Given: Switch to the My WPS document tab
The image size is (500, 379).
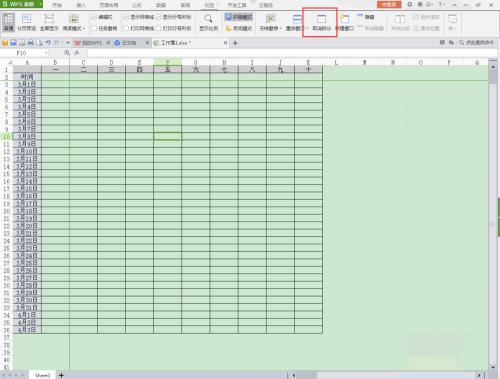Looking at the screenshot, I should pyautogui.click(x=88, y=43).
